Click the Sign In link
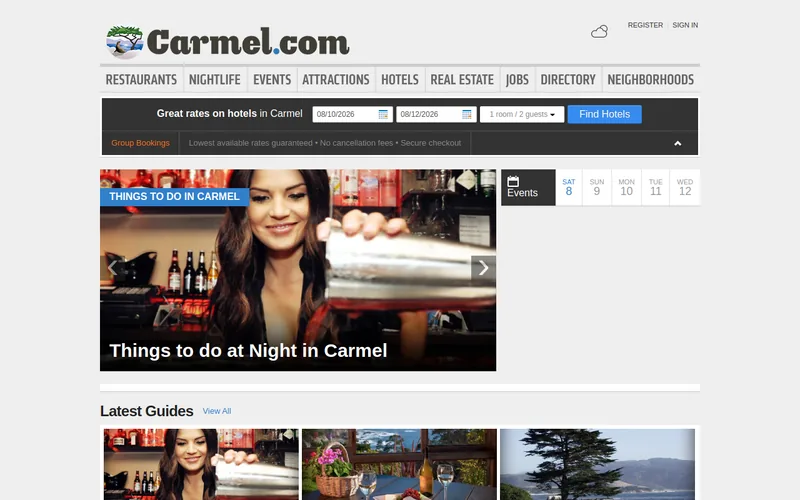Image resolution: width=800 pixels, height=500 pixels. pos(685,25)
